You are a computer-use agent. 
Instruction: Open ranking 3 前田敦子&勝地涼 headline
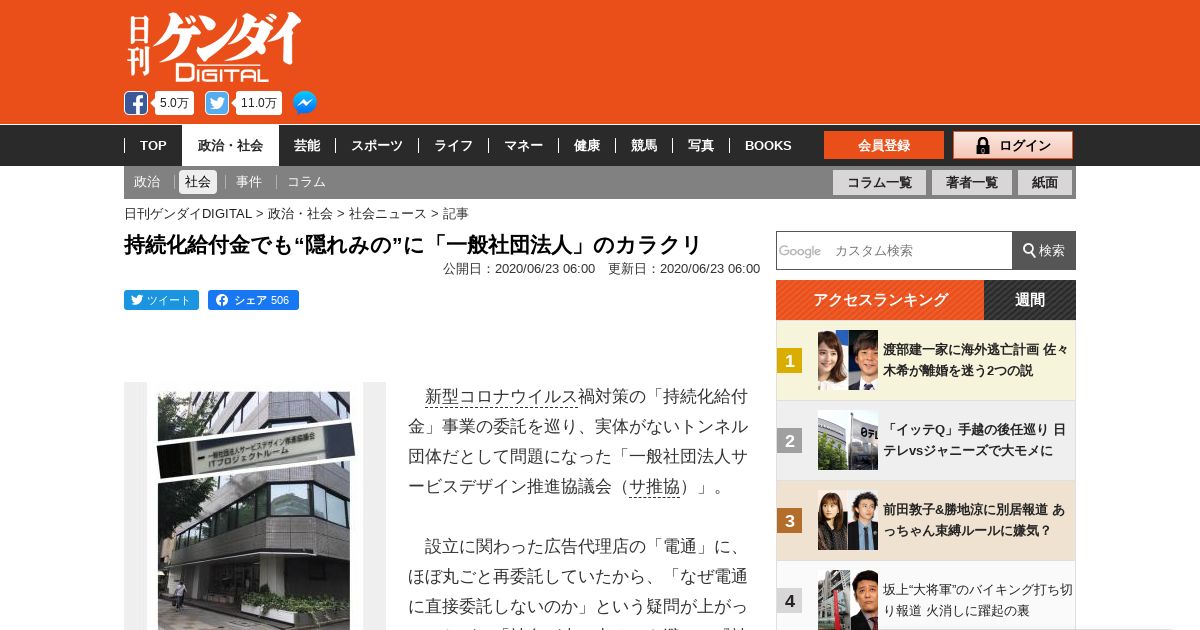coord(975,520)
